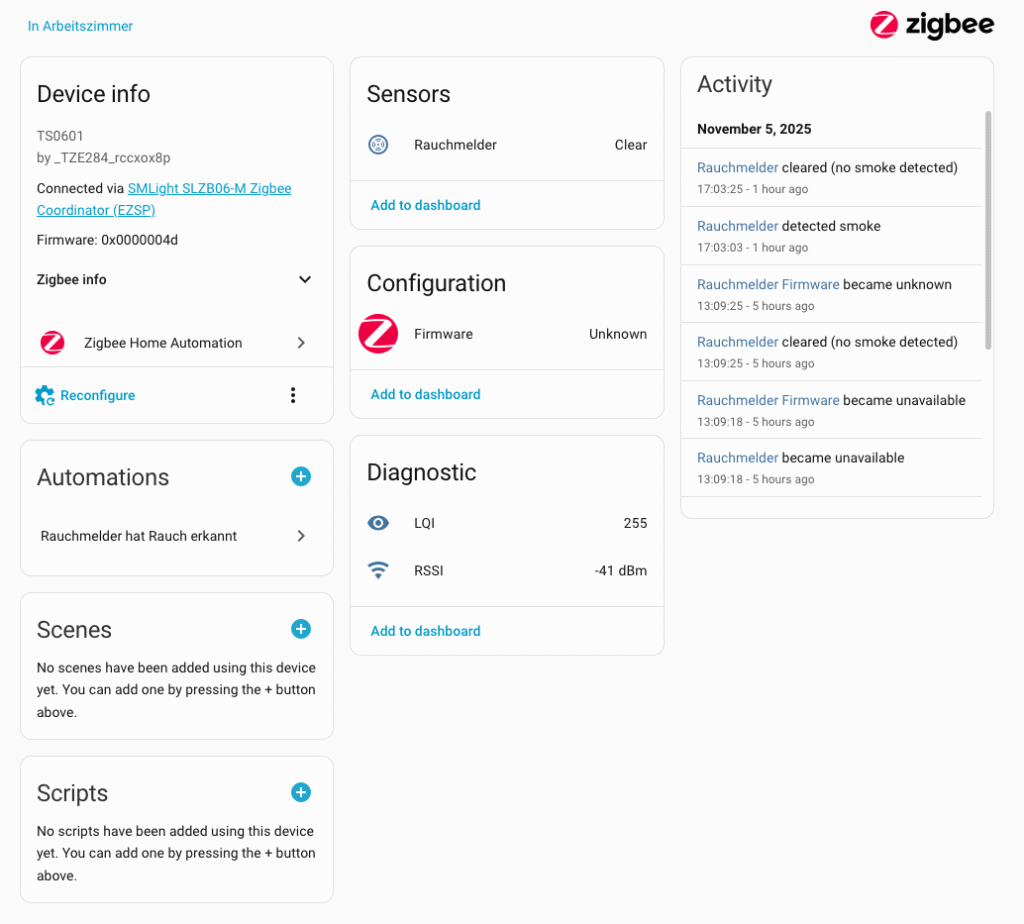
Task: Open the Zigbee Home Automation integration entry
Action: pyautogui.click(x=175, y=343)
